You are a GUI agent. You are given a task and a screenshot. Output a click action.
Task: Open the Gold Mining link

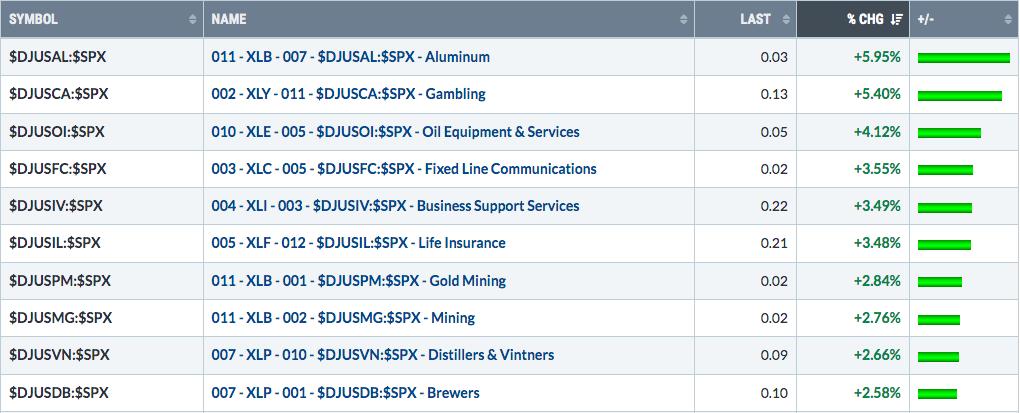pos(358,280)
